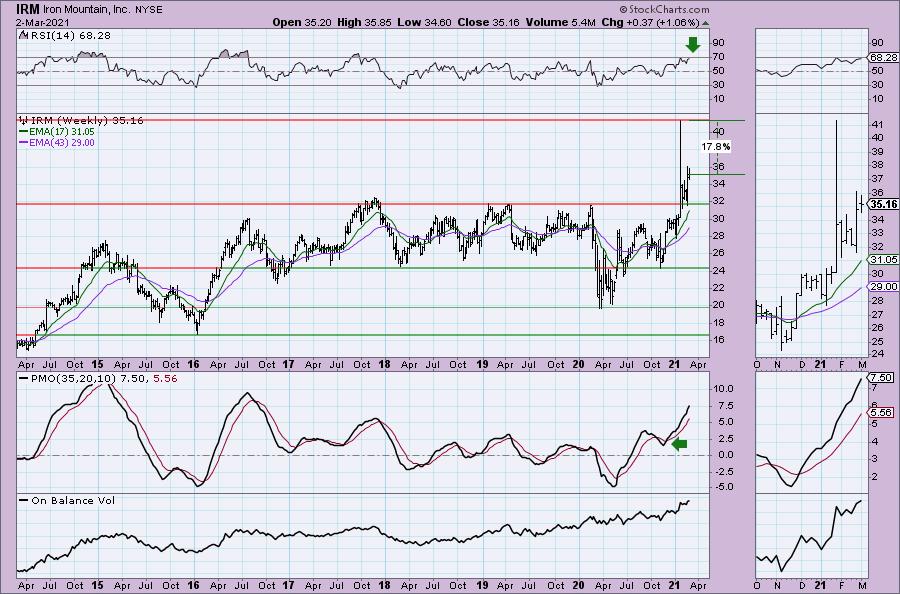Click the IRM ticker symbol in header
The image size is (900, 594).
(x=27, y=9)
